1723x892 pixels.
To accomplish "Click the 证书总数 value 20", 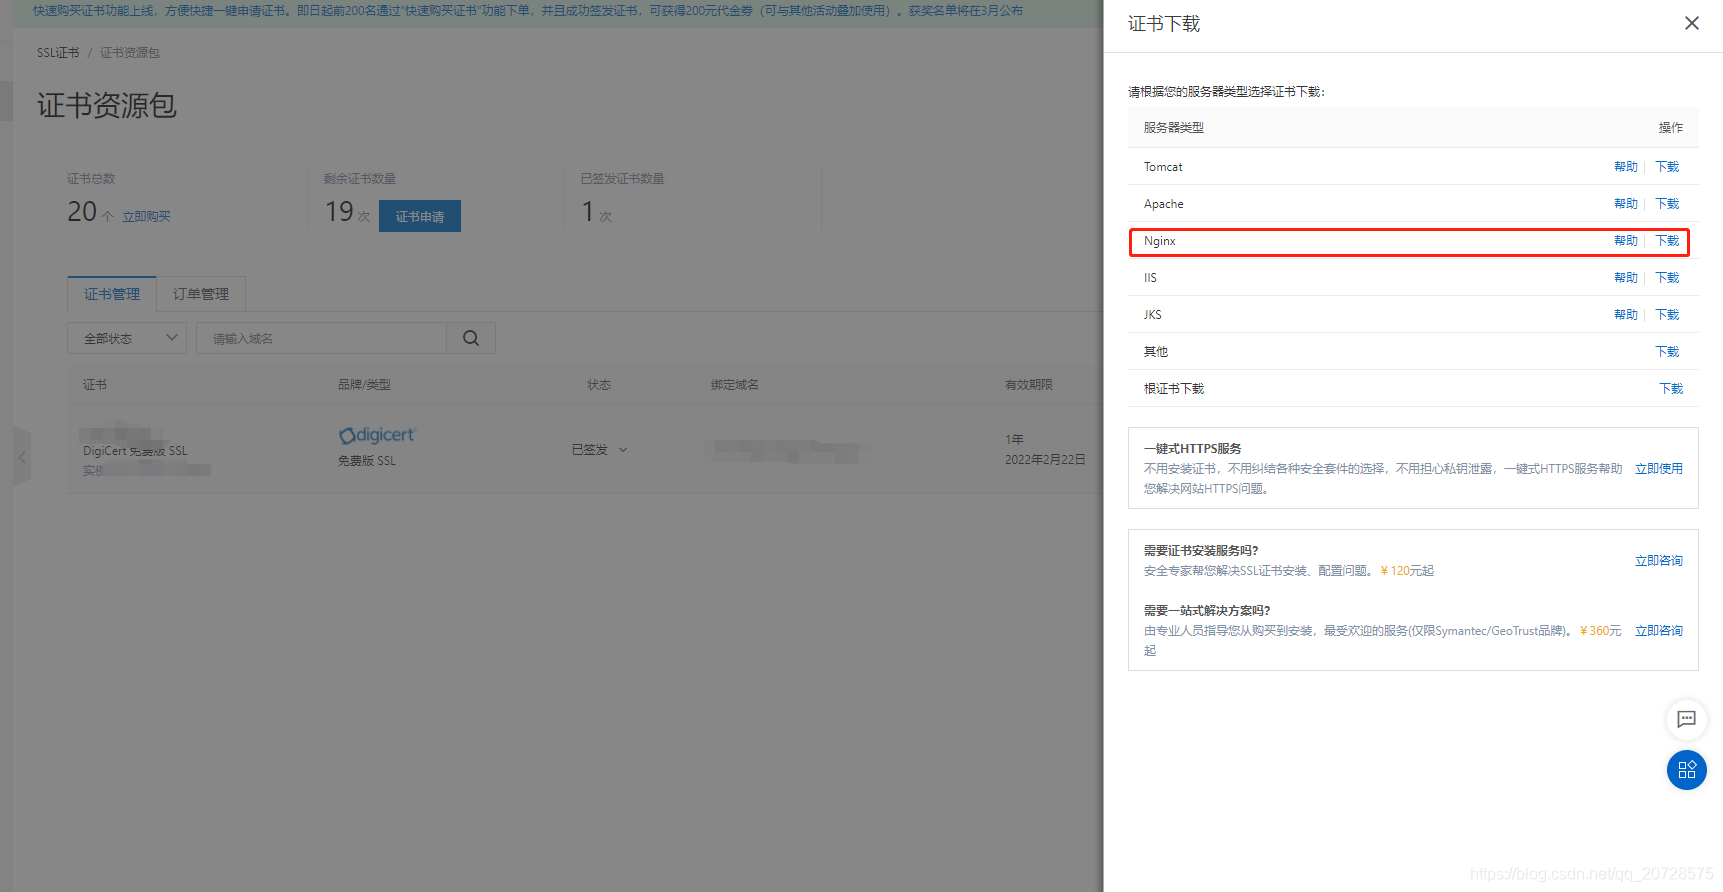I will coord(82,212).
